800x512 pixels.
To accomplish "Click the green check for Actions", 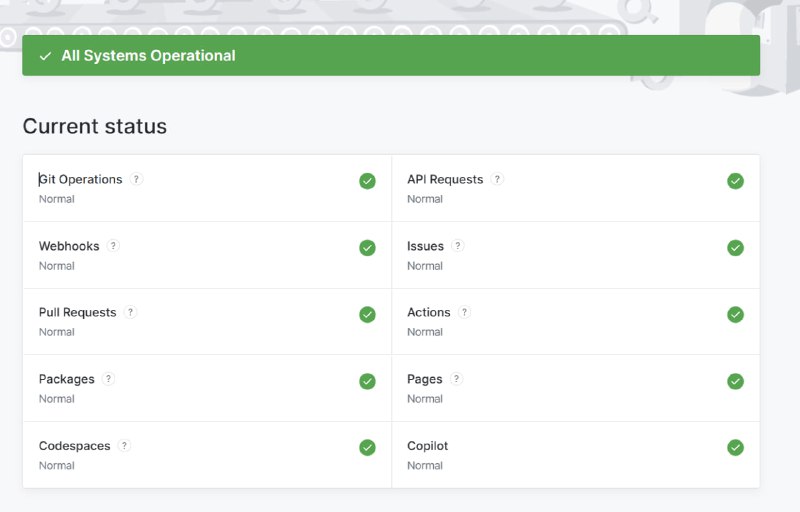I will coord(735,315).
